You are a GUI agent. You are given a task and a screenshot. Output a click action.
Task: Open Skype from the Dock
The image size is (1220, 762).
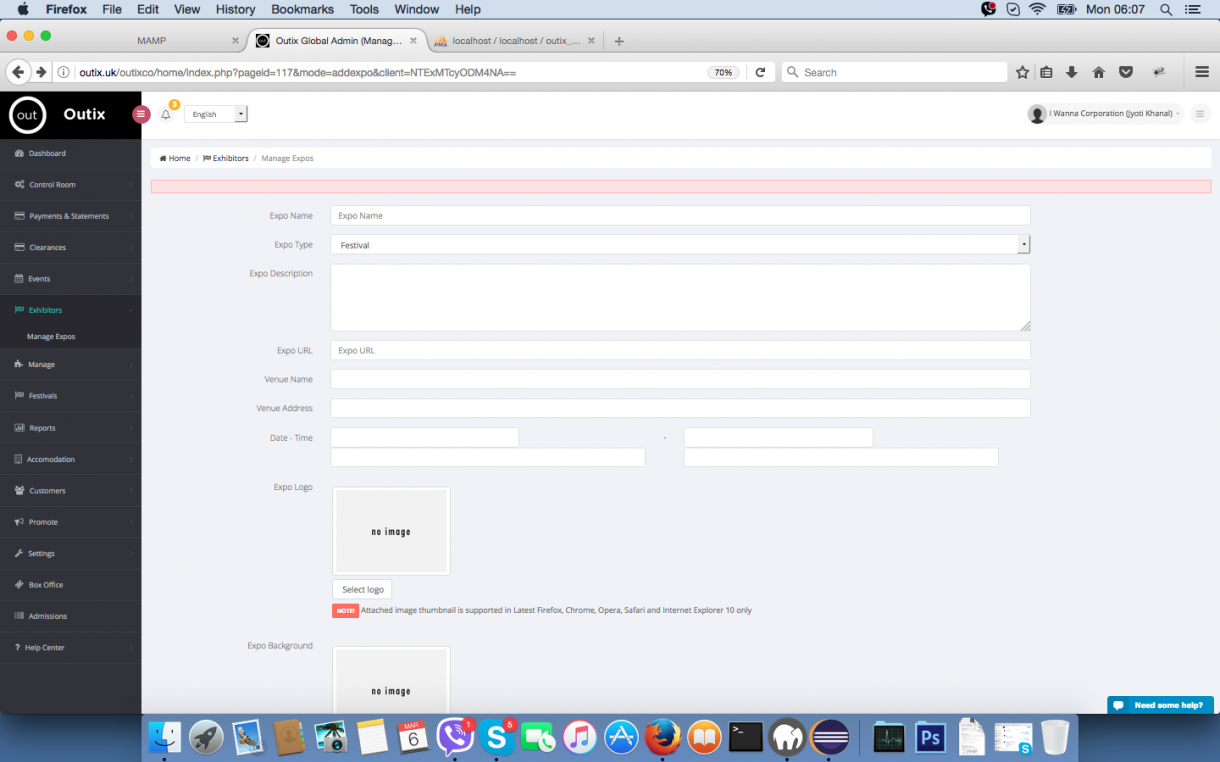[x=496, y=738]
